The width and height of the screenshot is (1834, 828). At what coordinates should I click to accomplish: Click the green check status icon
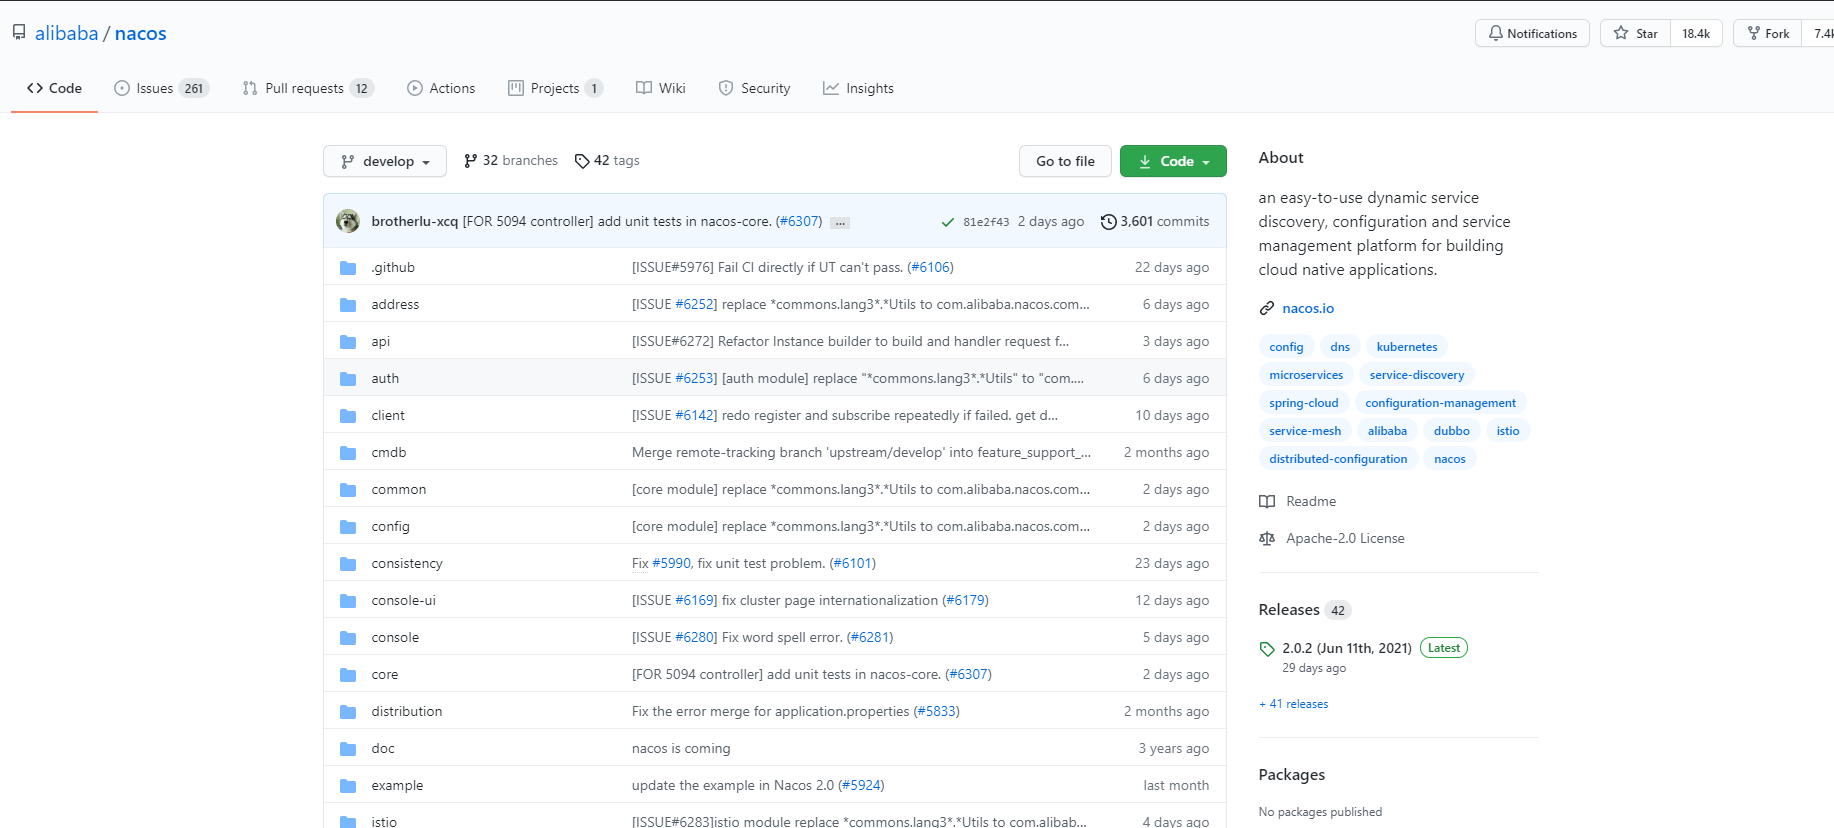947,222
